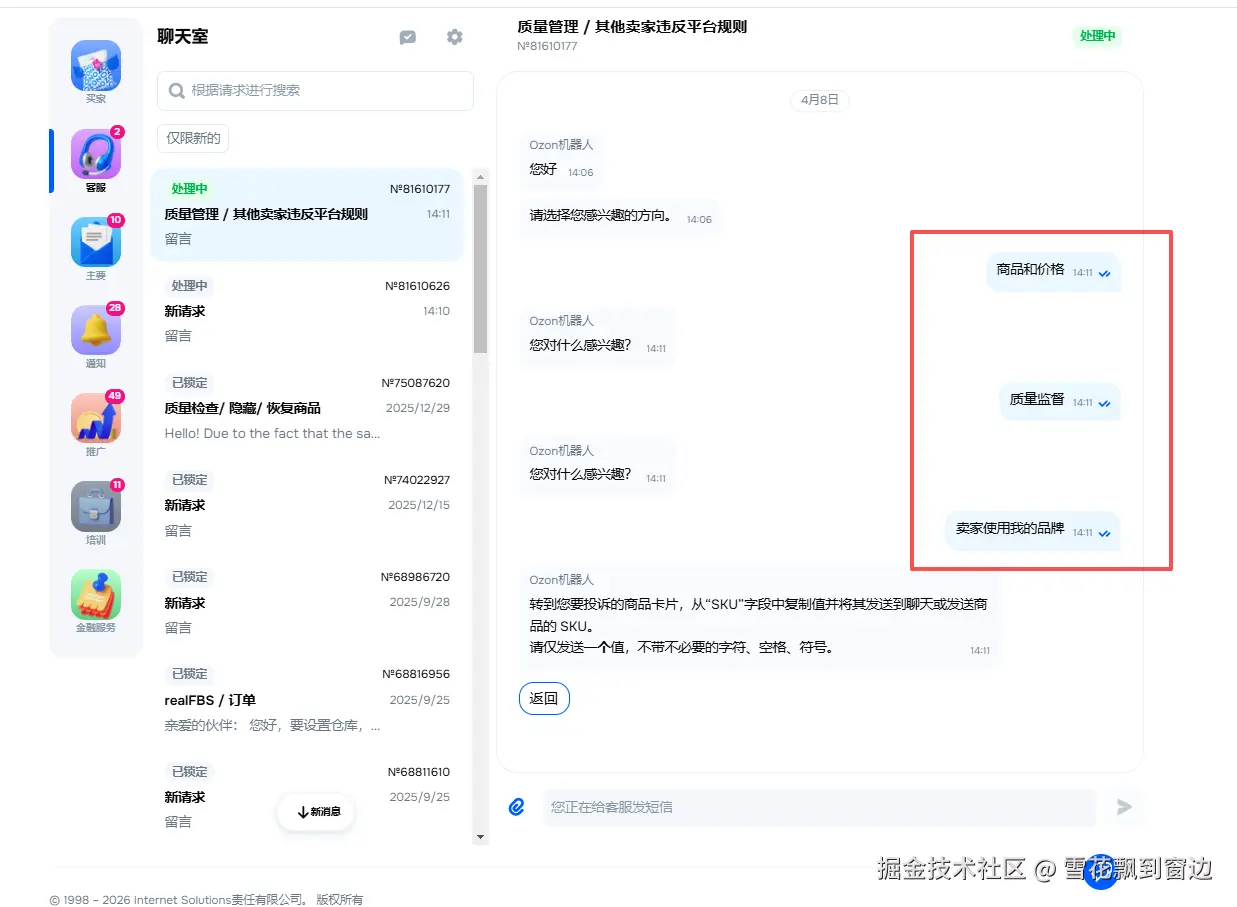Click the paperclip attachment icon
The width and height of the screenshot is (1237, 907).
(517, 807)
